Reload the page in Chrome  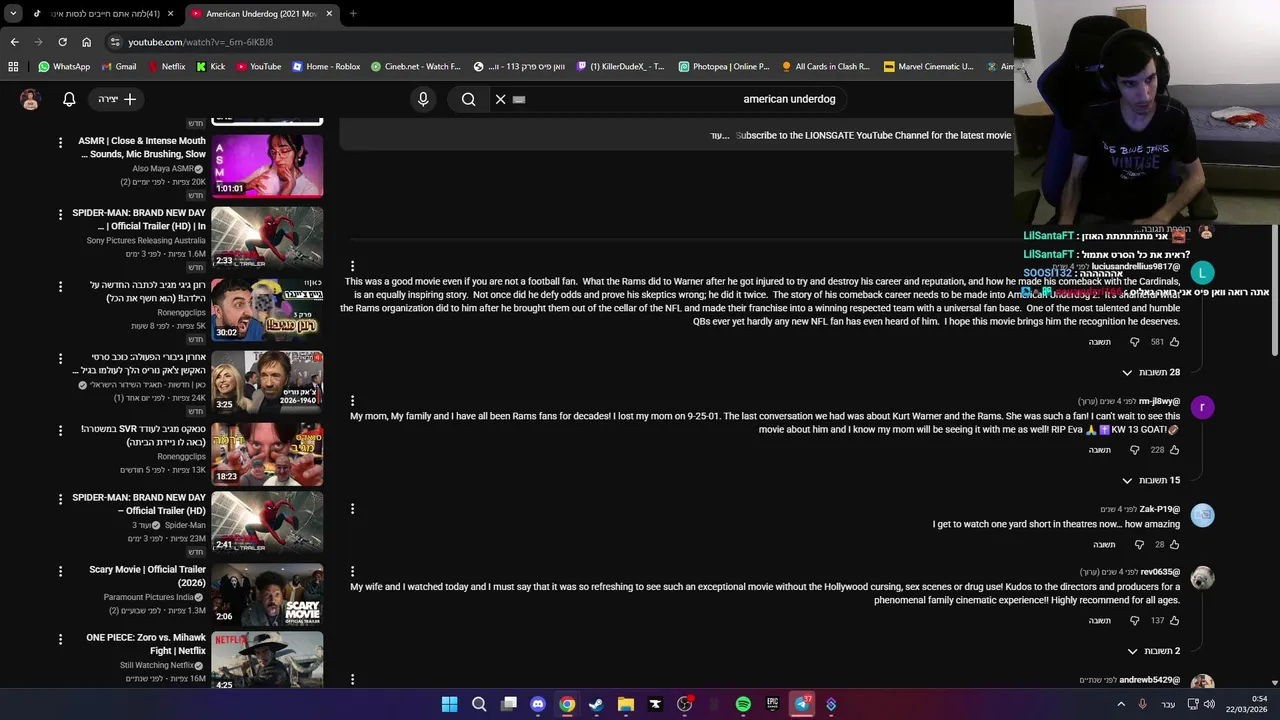[x=62, y=42]
